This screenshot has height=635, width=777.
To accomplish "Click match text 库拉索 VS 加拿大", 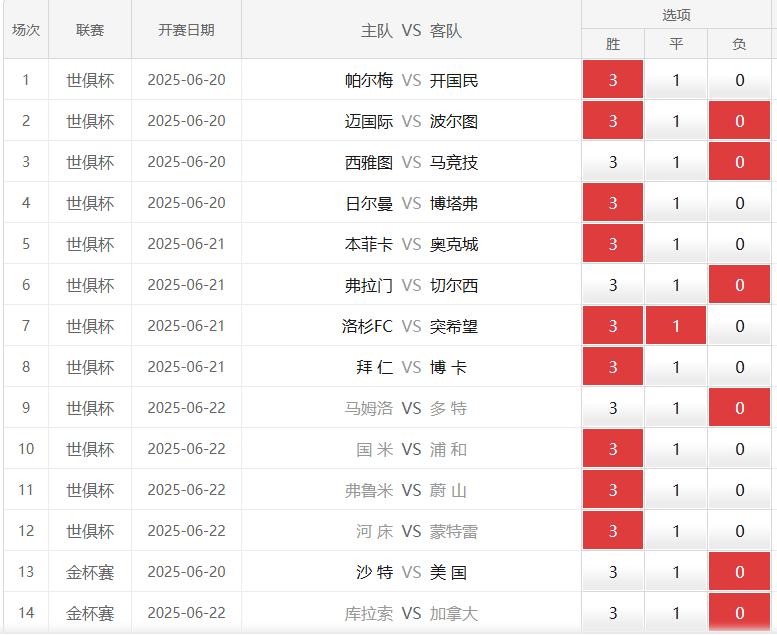I will tap(411, 614).
